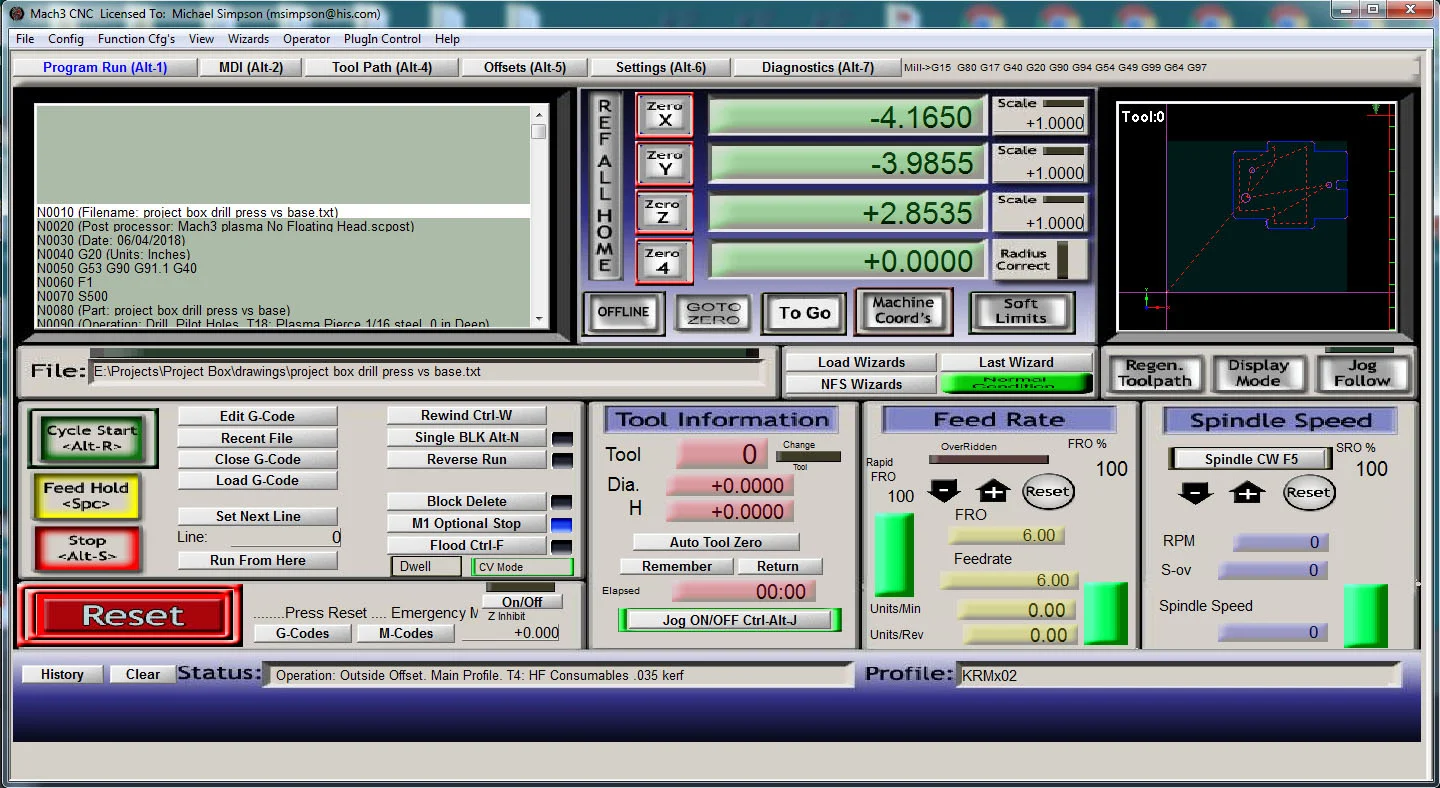
Task: Click the Display Mode button
Action: 1258,373
